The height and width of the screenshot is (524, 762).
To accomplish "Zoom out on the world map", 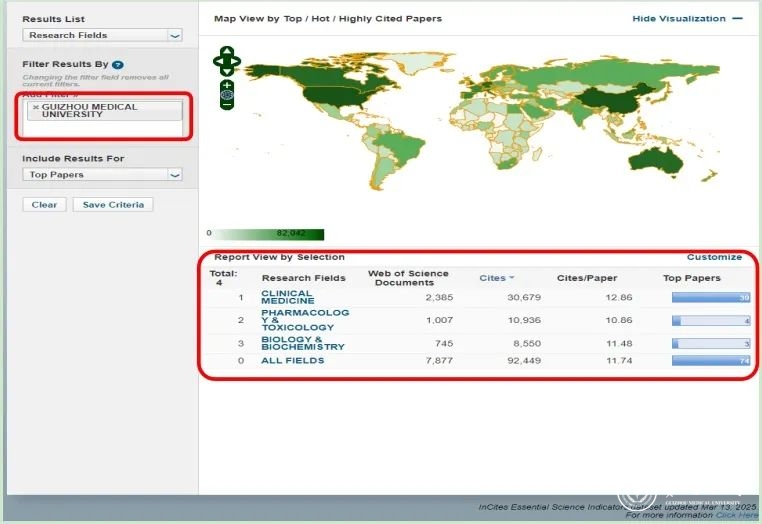I will [x=226, y=104].
